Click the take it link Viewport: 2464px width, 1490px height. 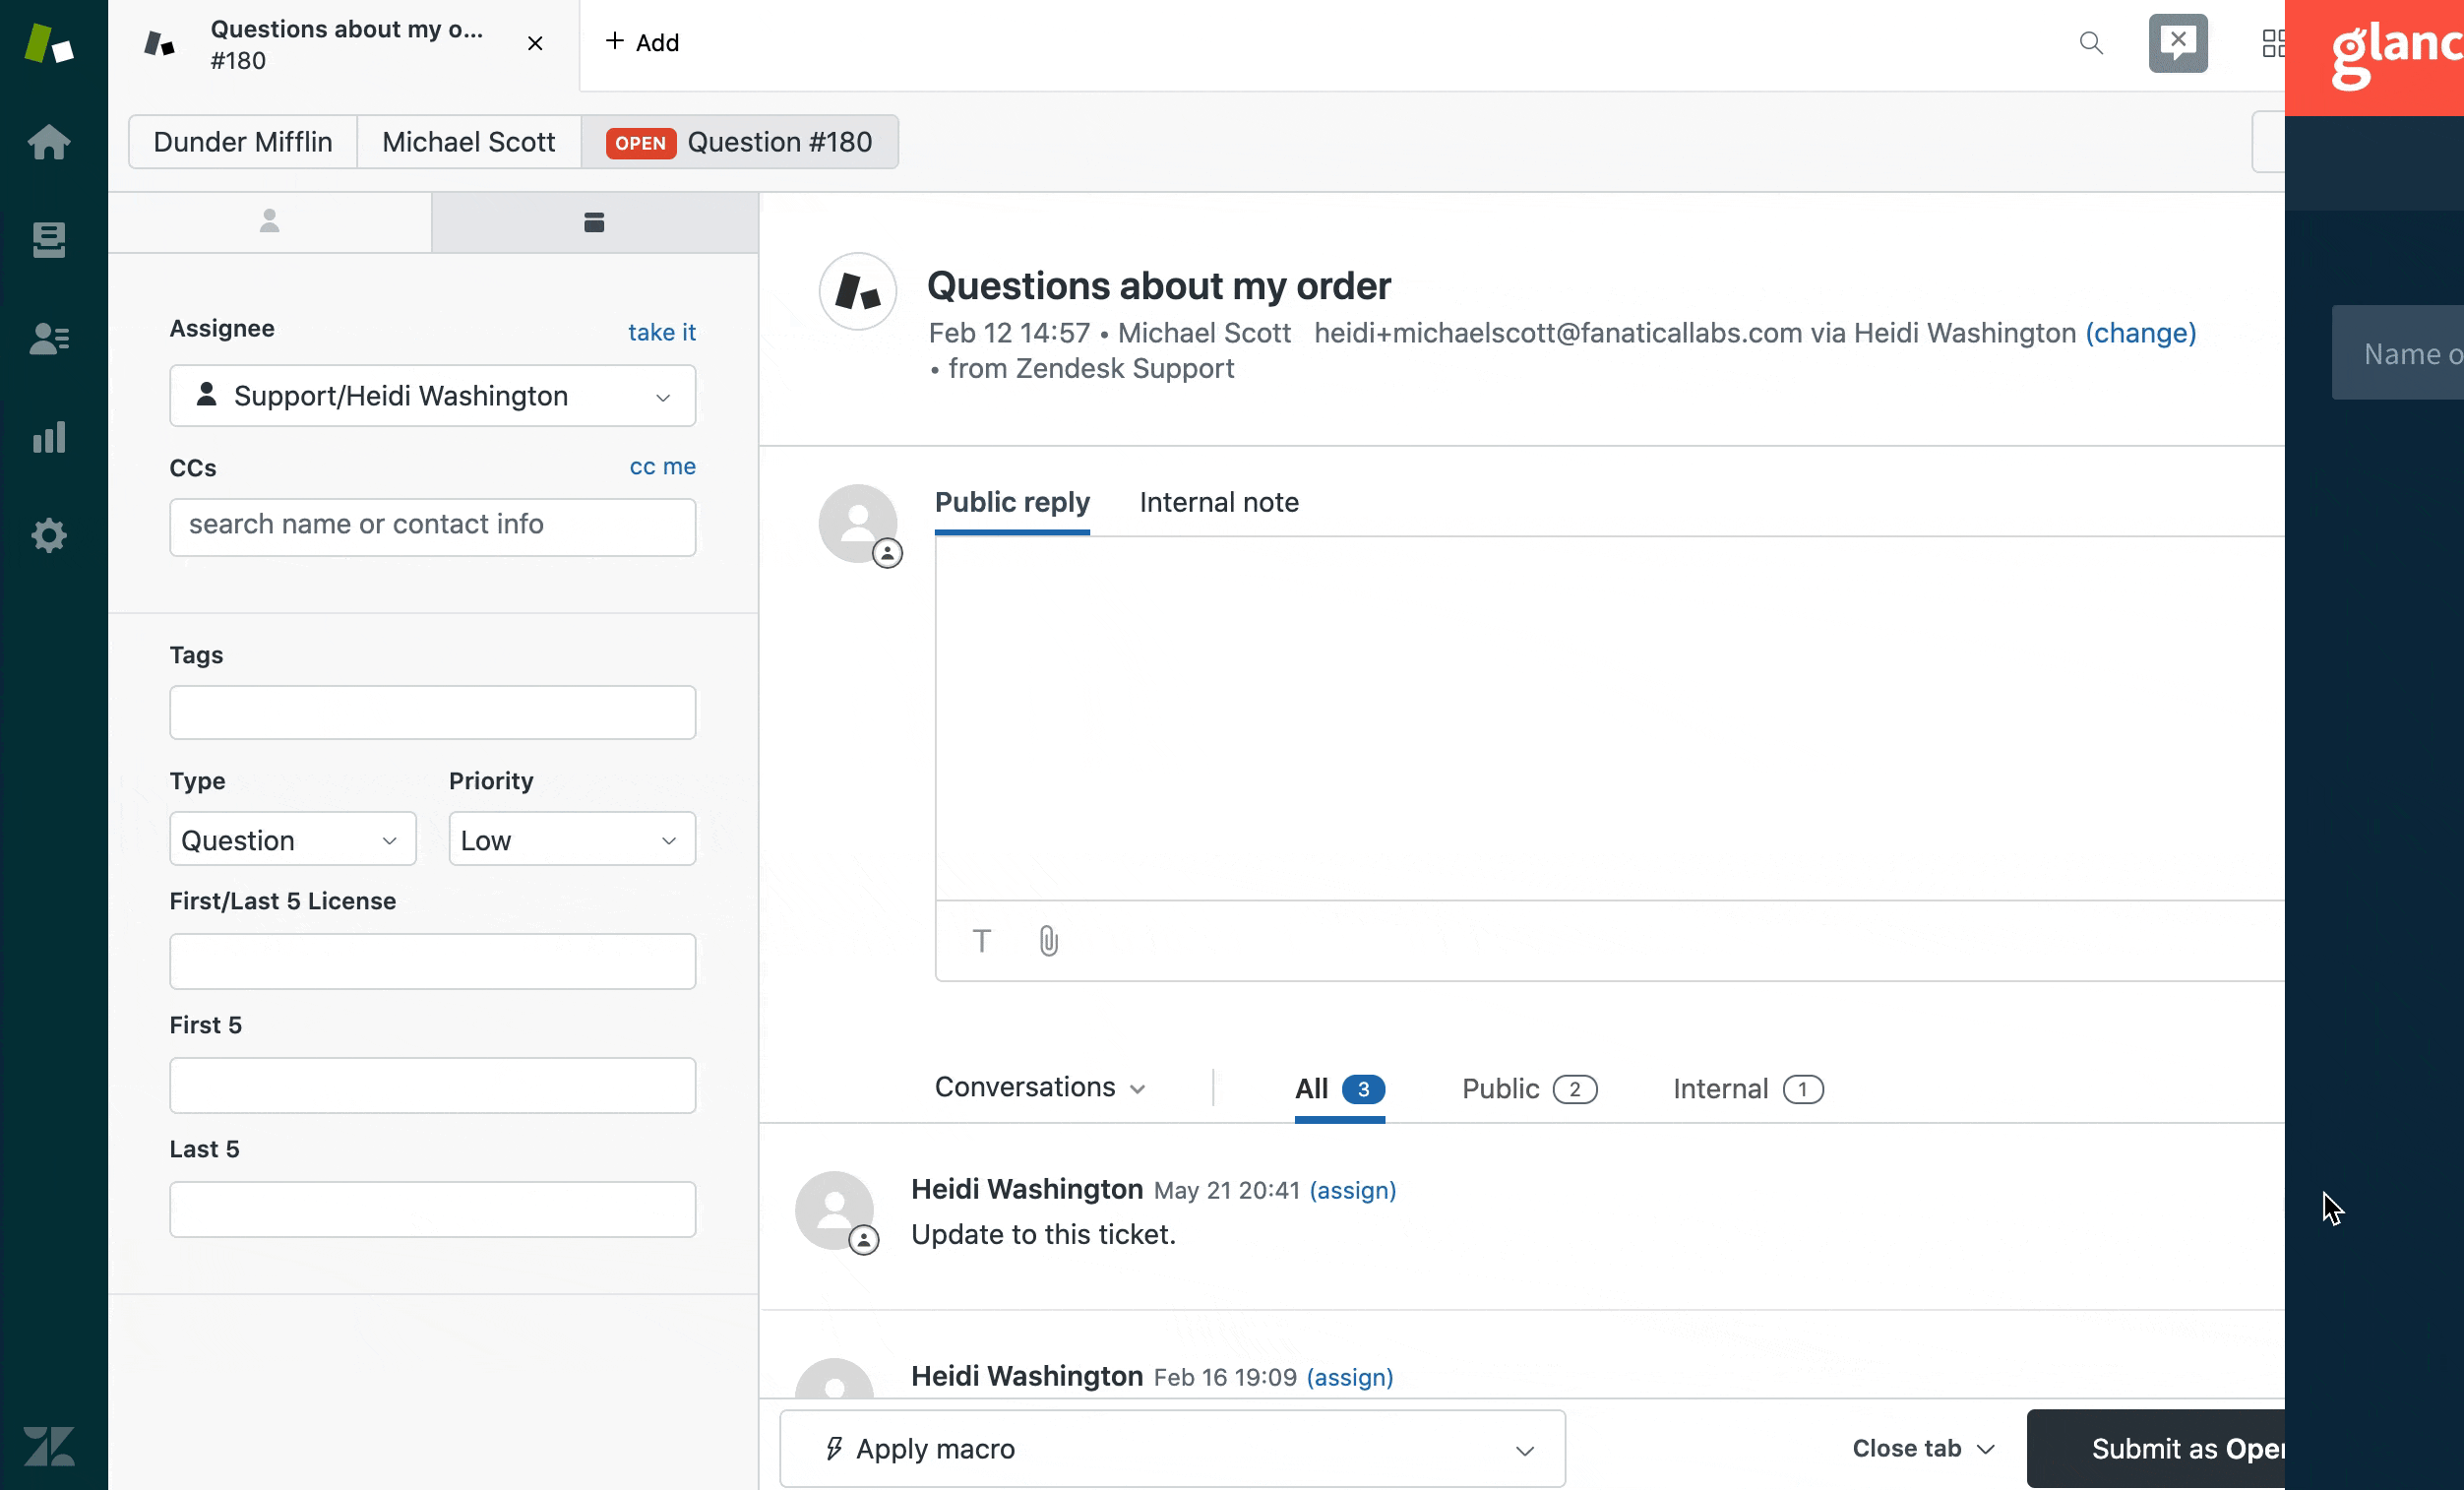[661, 332]
